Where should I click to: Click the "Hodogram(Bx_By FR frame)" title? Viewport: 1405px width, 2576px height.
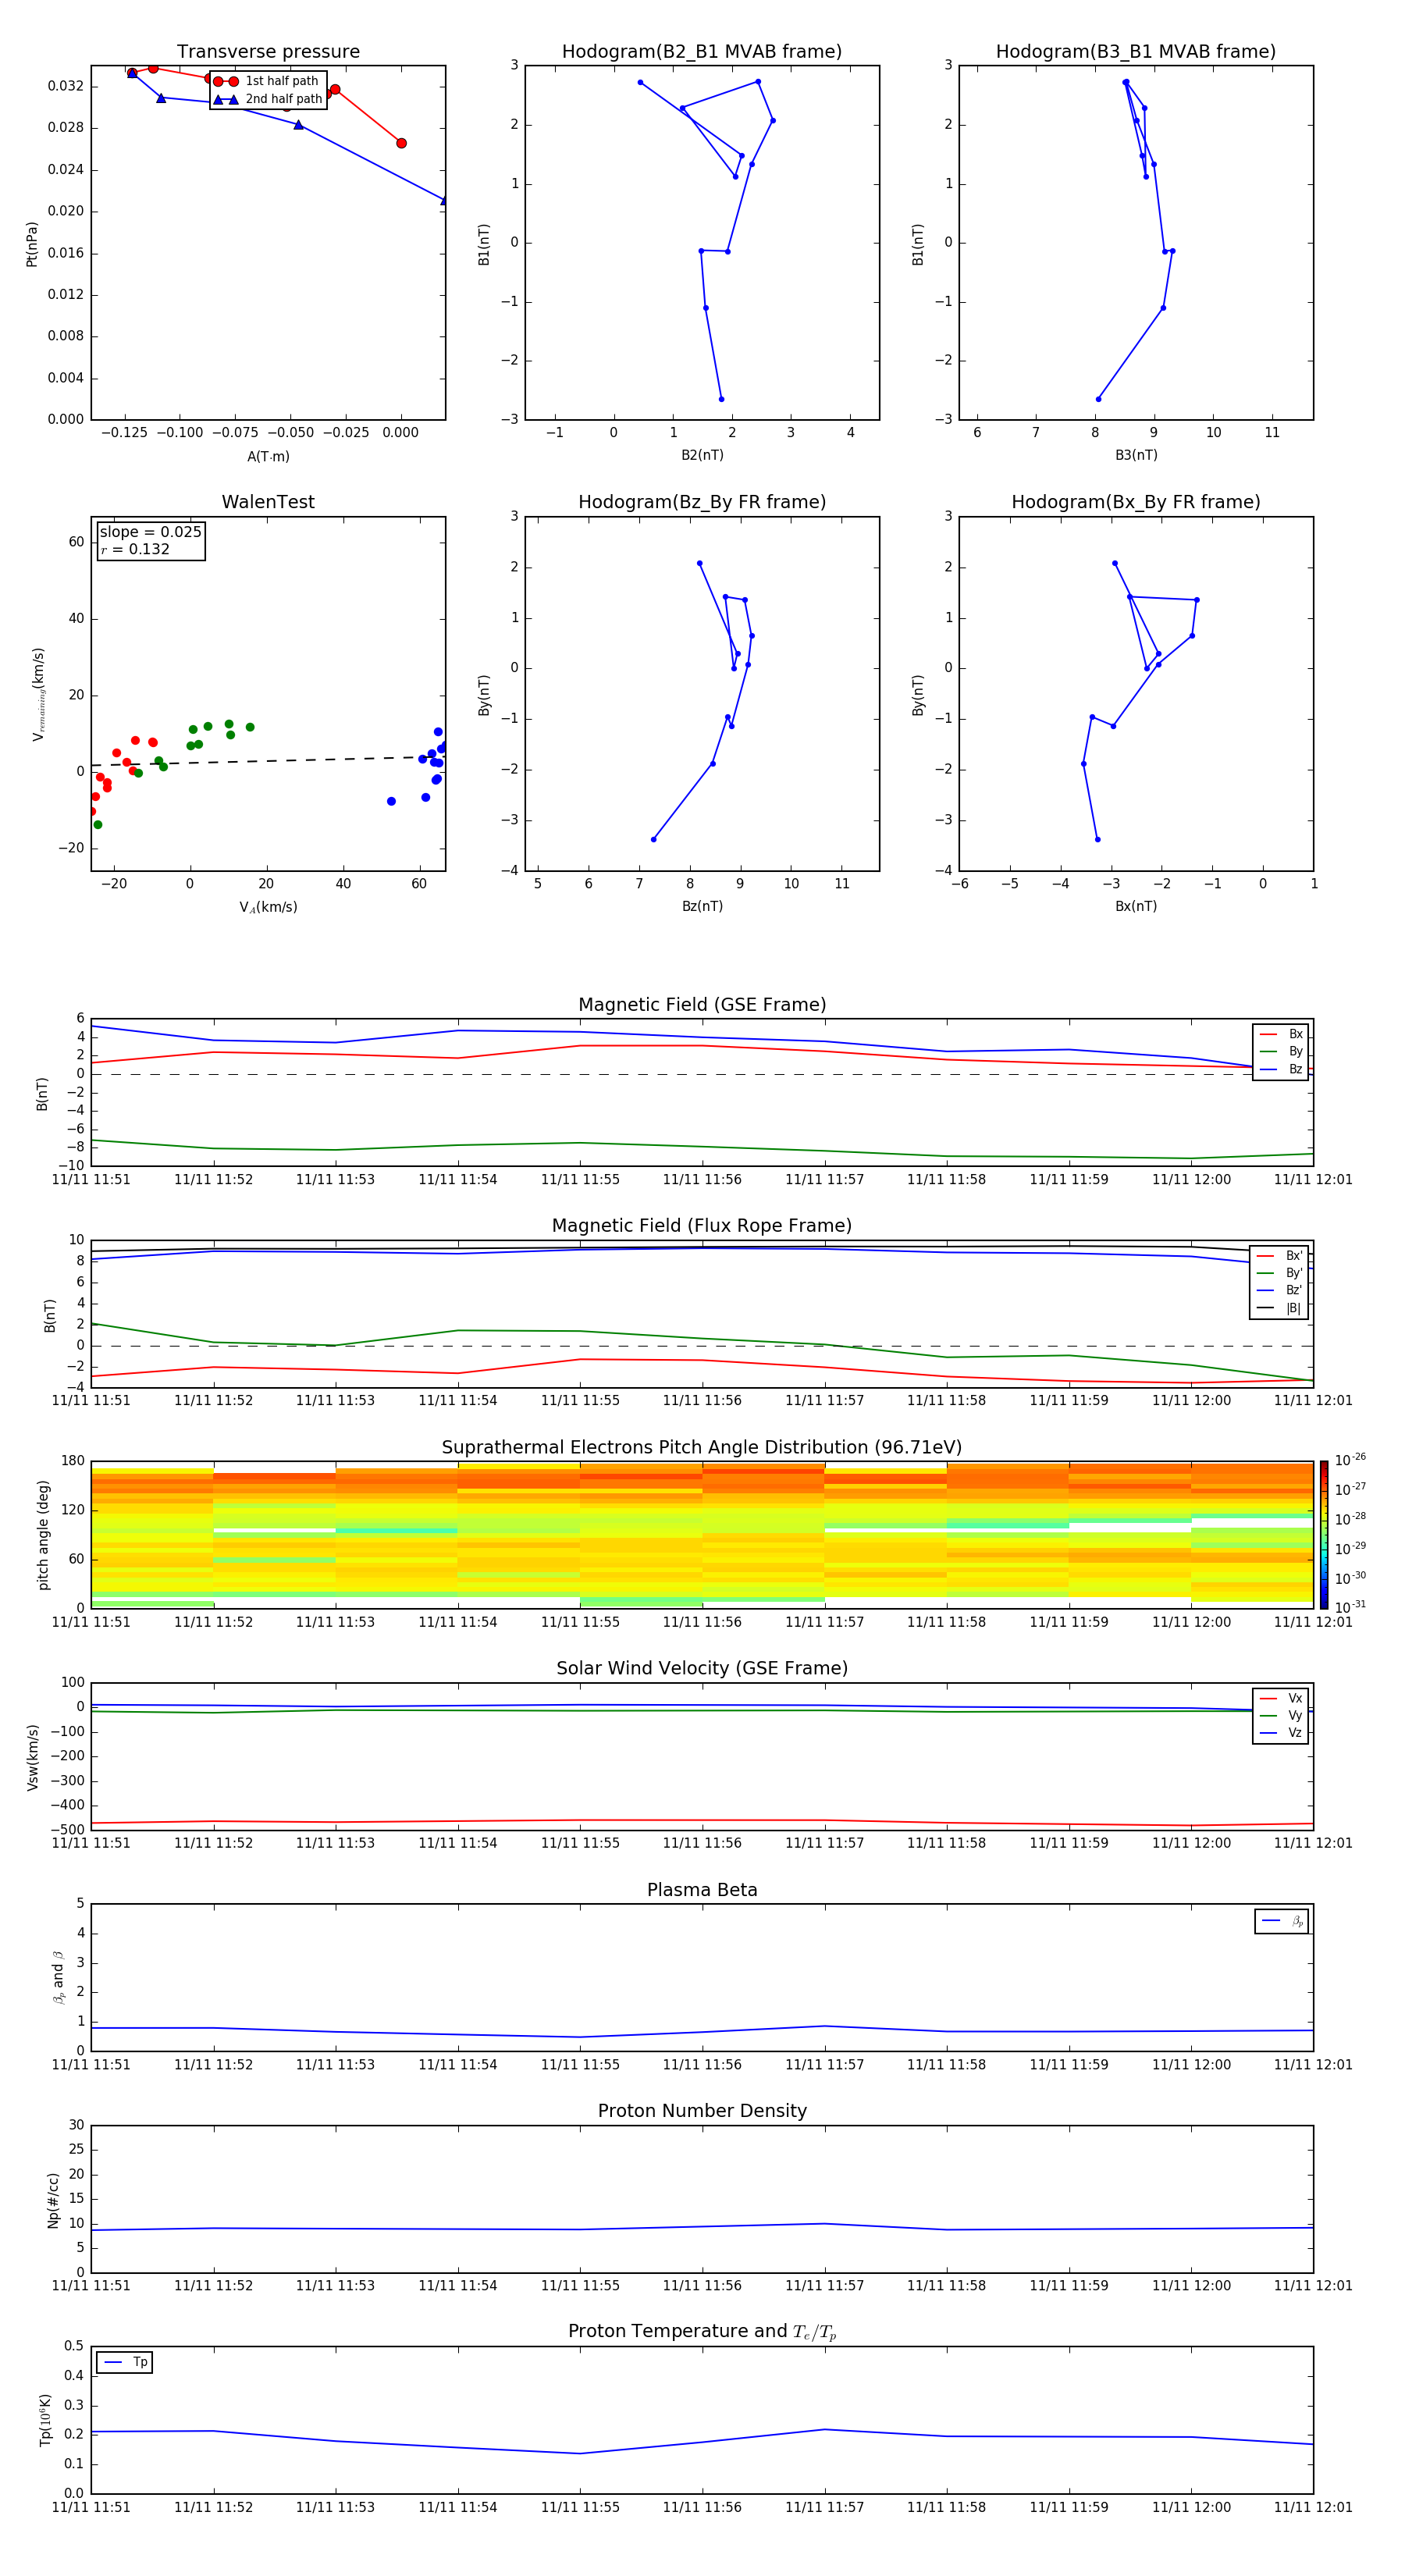(x=1136, y=502)
